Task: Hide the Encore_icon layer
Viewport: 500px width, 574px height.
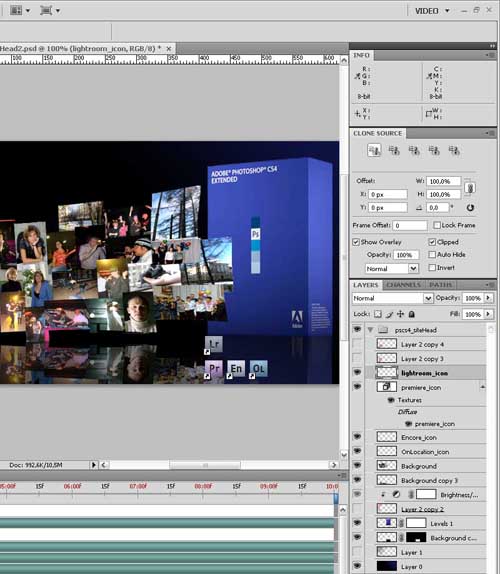Action: point(357,437)
